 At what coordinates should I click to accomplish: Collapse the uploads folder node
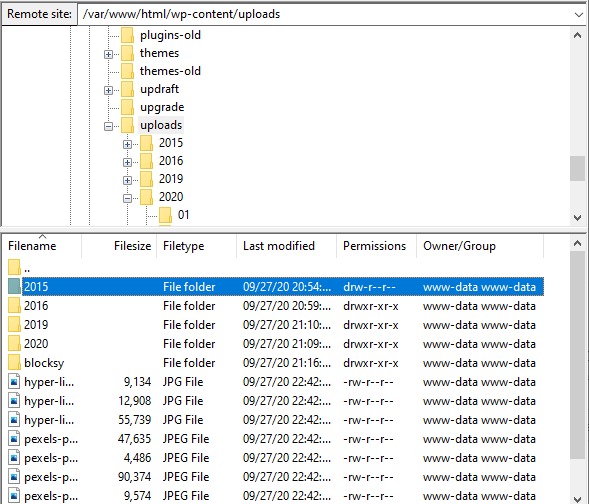[x=109, y=127]
